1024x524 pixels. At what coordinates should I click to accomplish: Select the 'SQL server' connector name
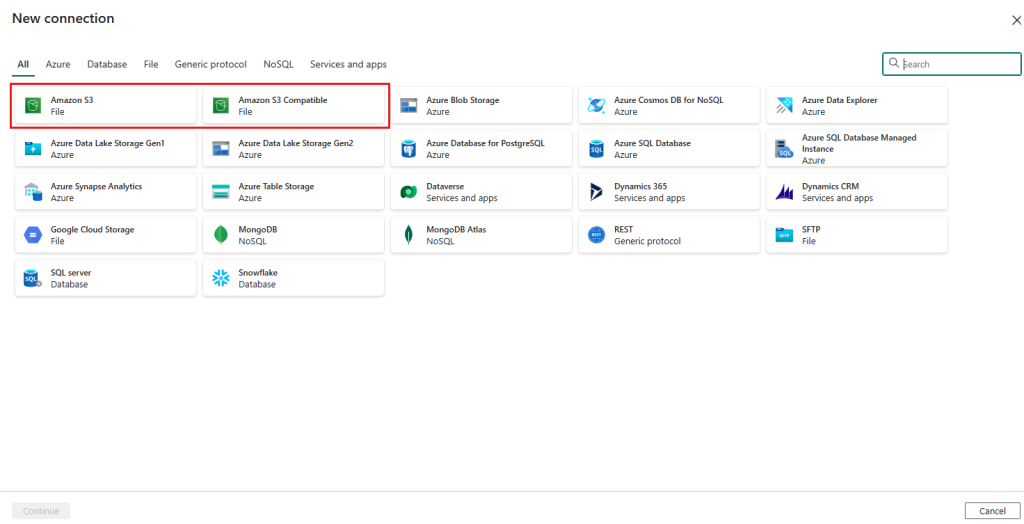71,272
